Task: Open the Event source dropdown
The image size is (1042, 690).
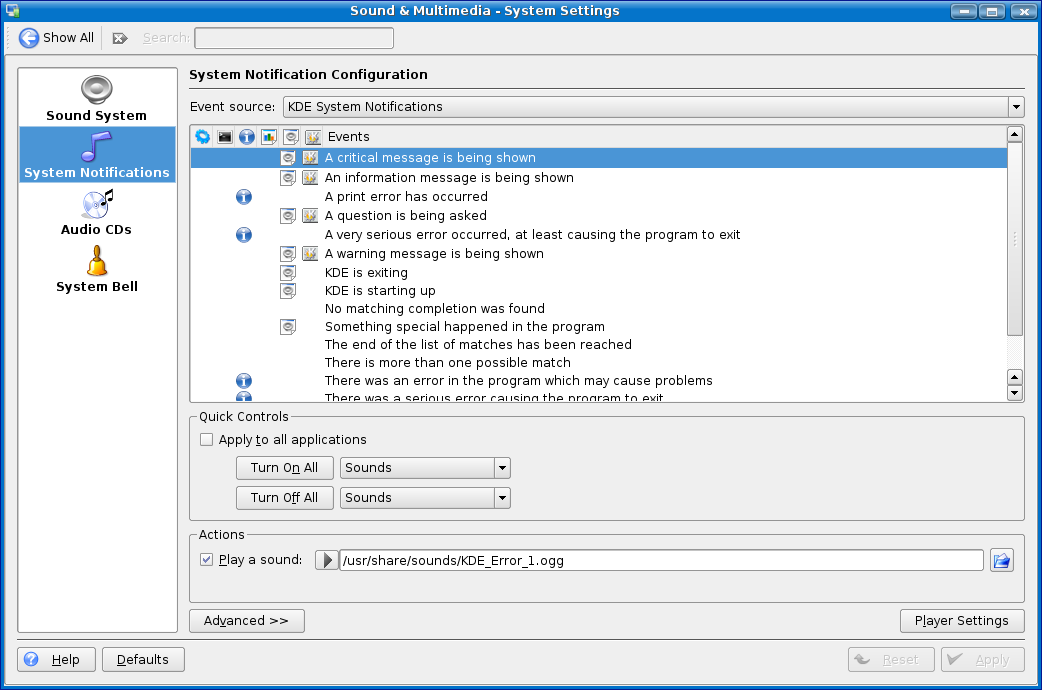Action: point(654,107)
